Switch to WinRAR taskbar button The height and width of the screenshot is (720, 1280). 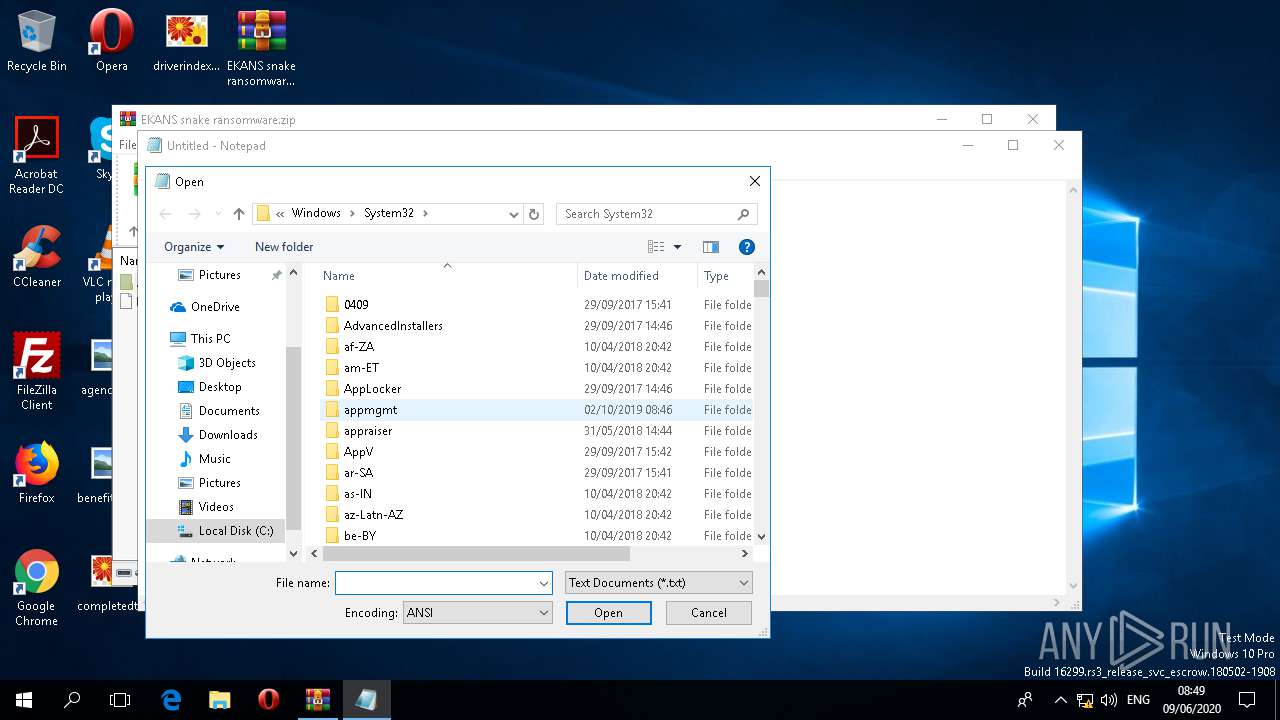tap(318, 700)
